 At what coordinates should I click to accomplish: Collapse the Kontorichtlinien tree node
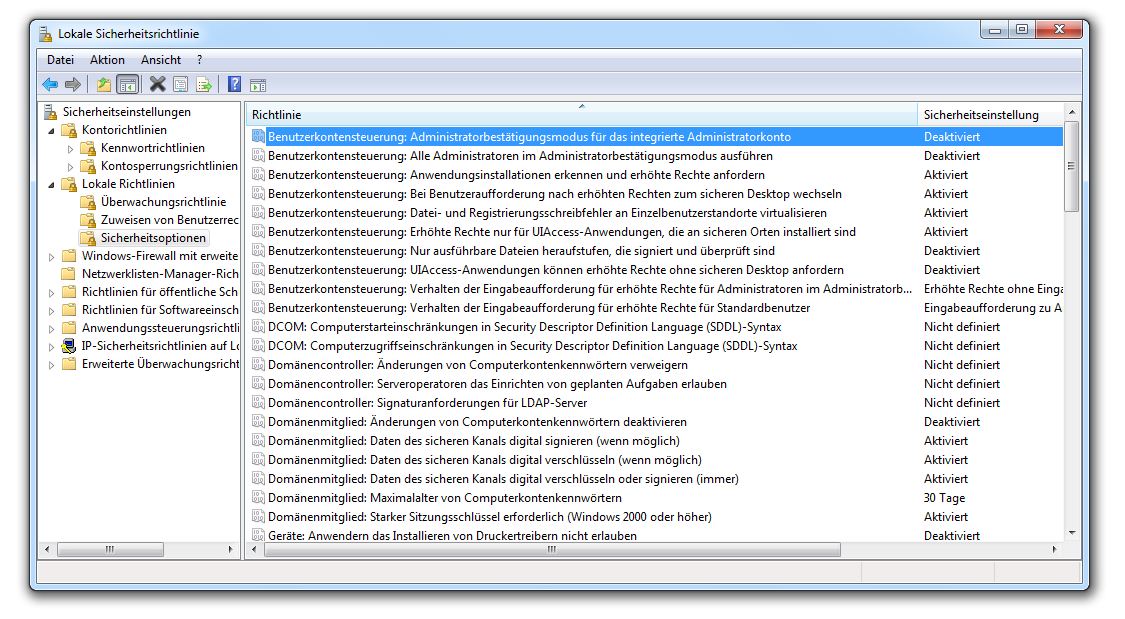tap(51, 130)
